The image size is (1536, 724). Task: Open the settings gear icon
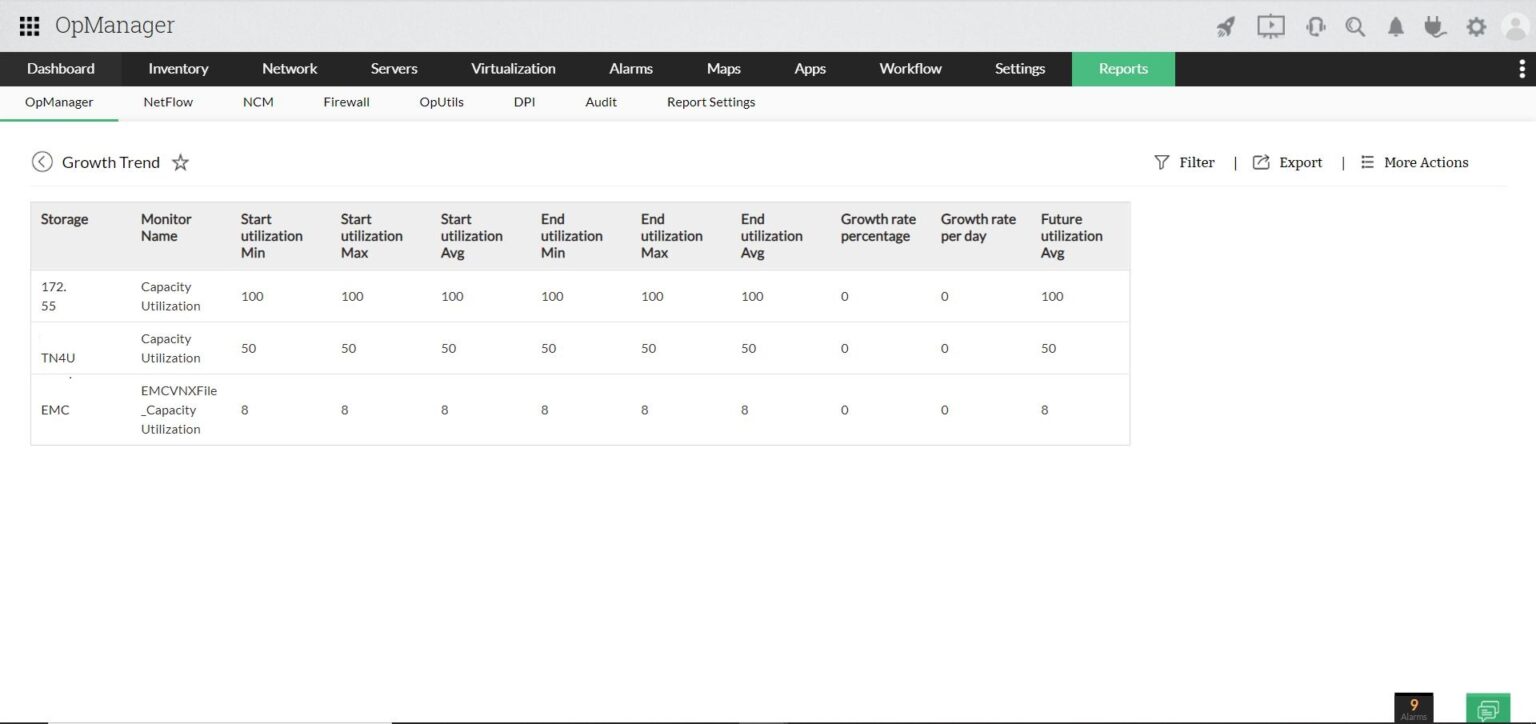pyautogui.click(x=1476, y=27)
